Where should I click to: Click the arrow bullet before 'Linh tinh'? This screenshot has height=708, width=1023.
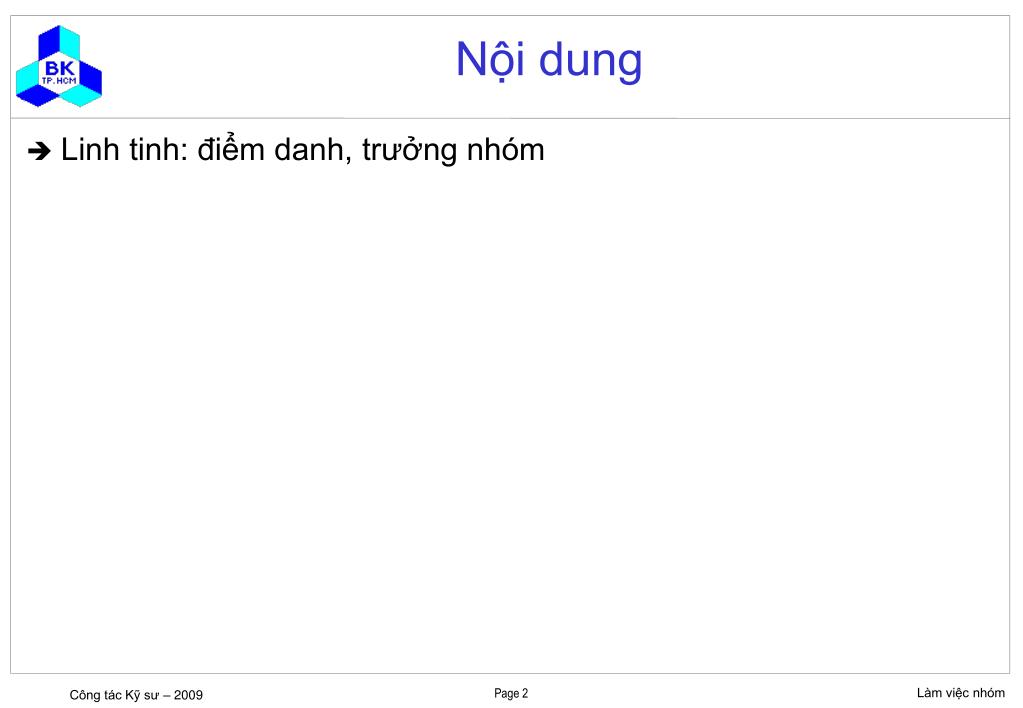39,151
